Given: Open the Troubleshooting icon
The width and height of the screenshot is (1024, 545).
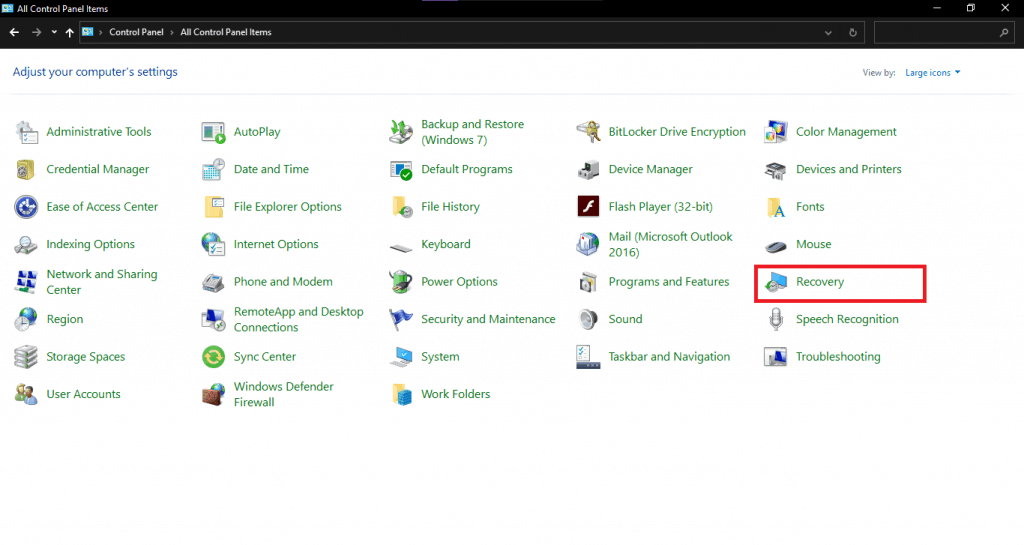Looking at the screenshot, I should pyautogui.click(x=775, y=357).
